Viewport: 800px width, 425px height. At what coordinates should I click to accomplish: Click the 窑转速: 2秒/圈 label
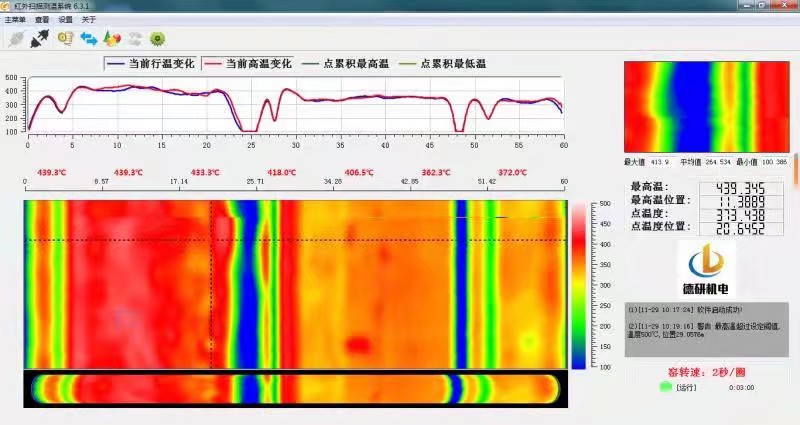(x=707, y=372)
